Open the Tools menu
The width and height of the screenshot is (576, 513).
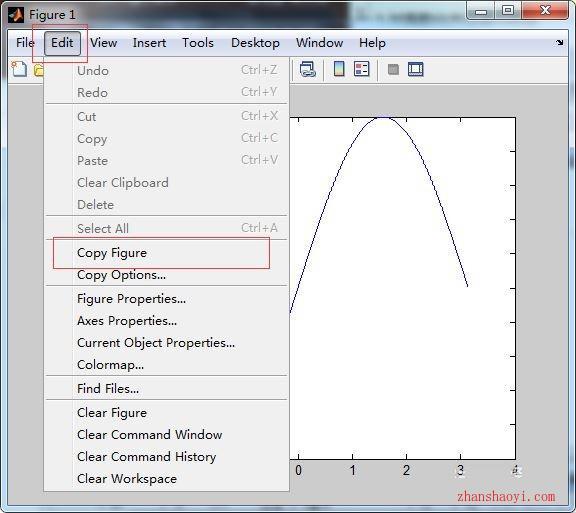tap(198, 43)
